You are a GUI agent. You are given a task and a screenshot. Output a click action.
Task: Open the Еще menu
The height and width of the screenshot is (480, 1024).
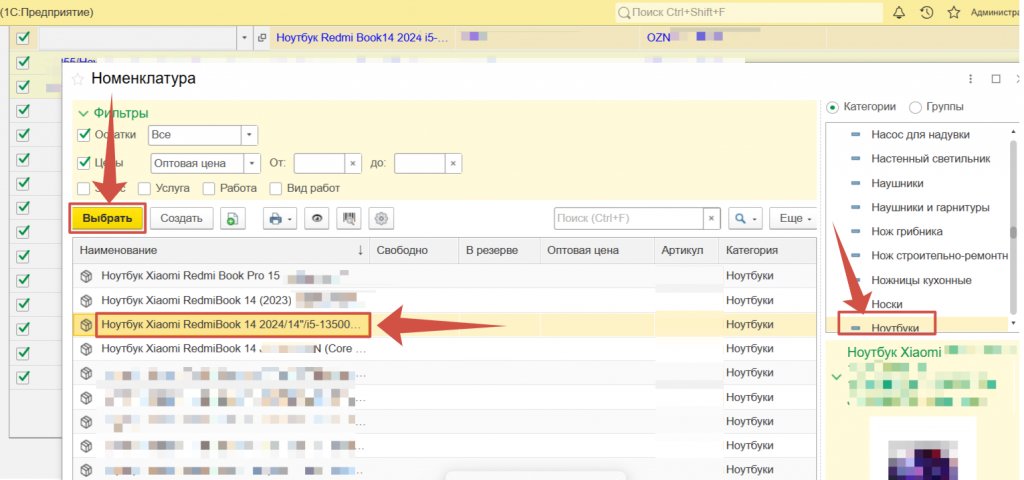coord(794,218)
